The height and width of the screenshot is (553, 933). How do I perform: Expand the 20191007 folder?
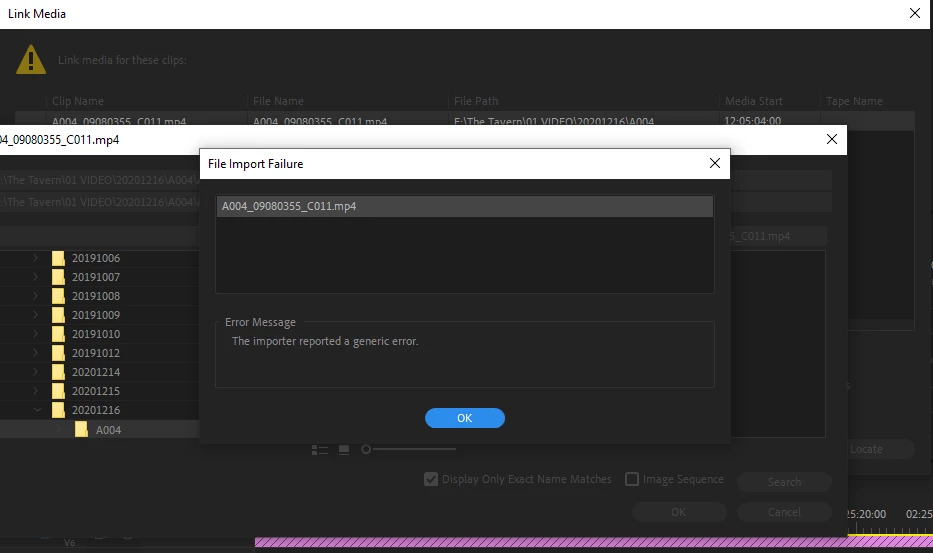pos(35,277)
